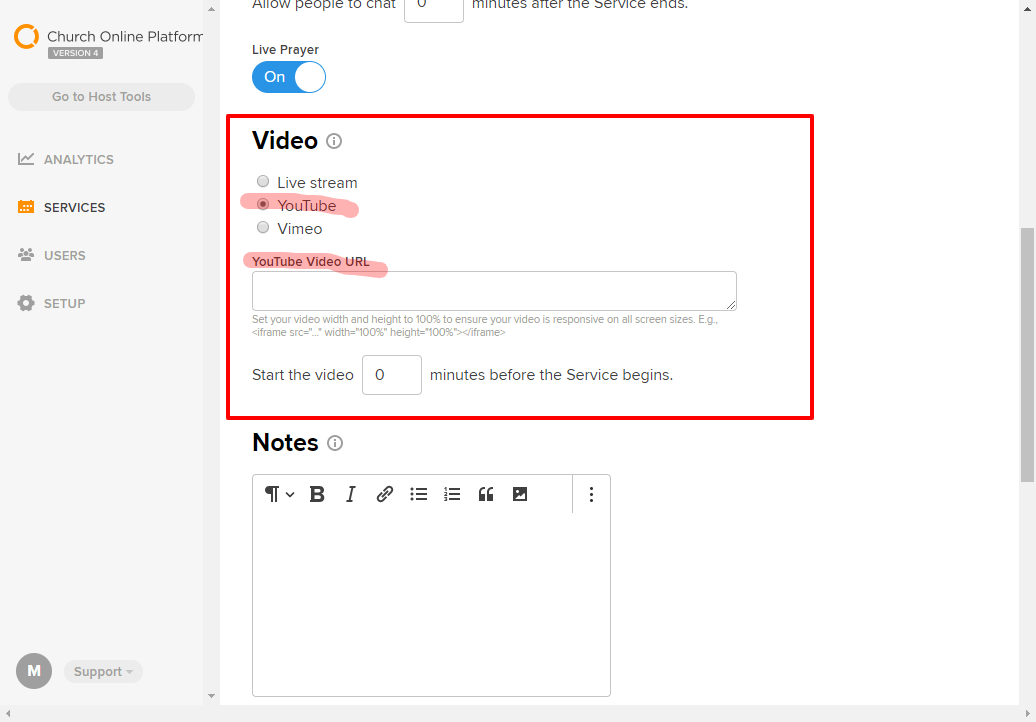Click the Church Online Platform logo icon
This screenshot has width=1036, height=722.
(x=26, y=36)
